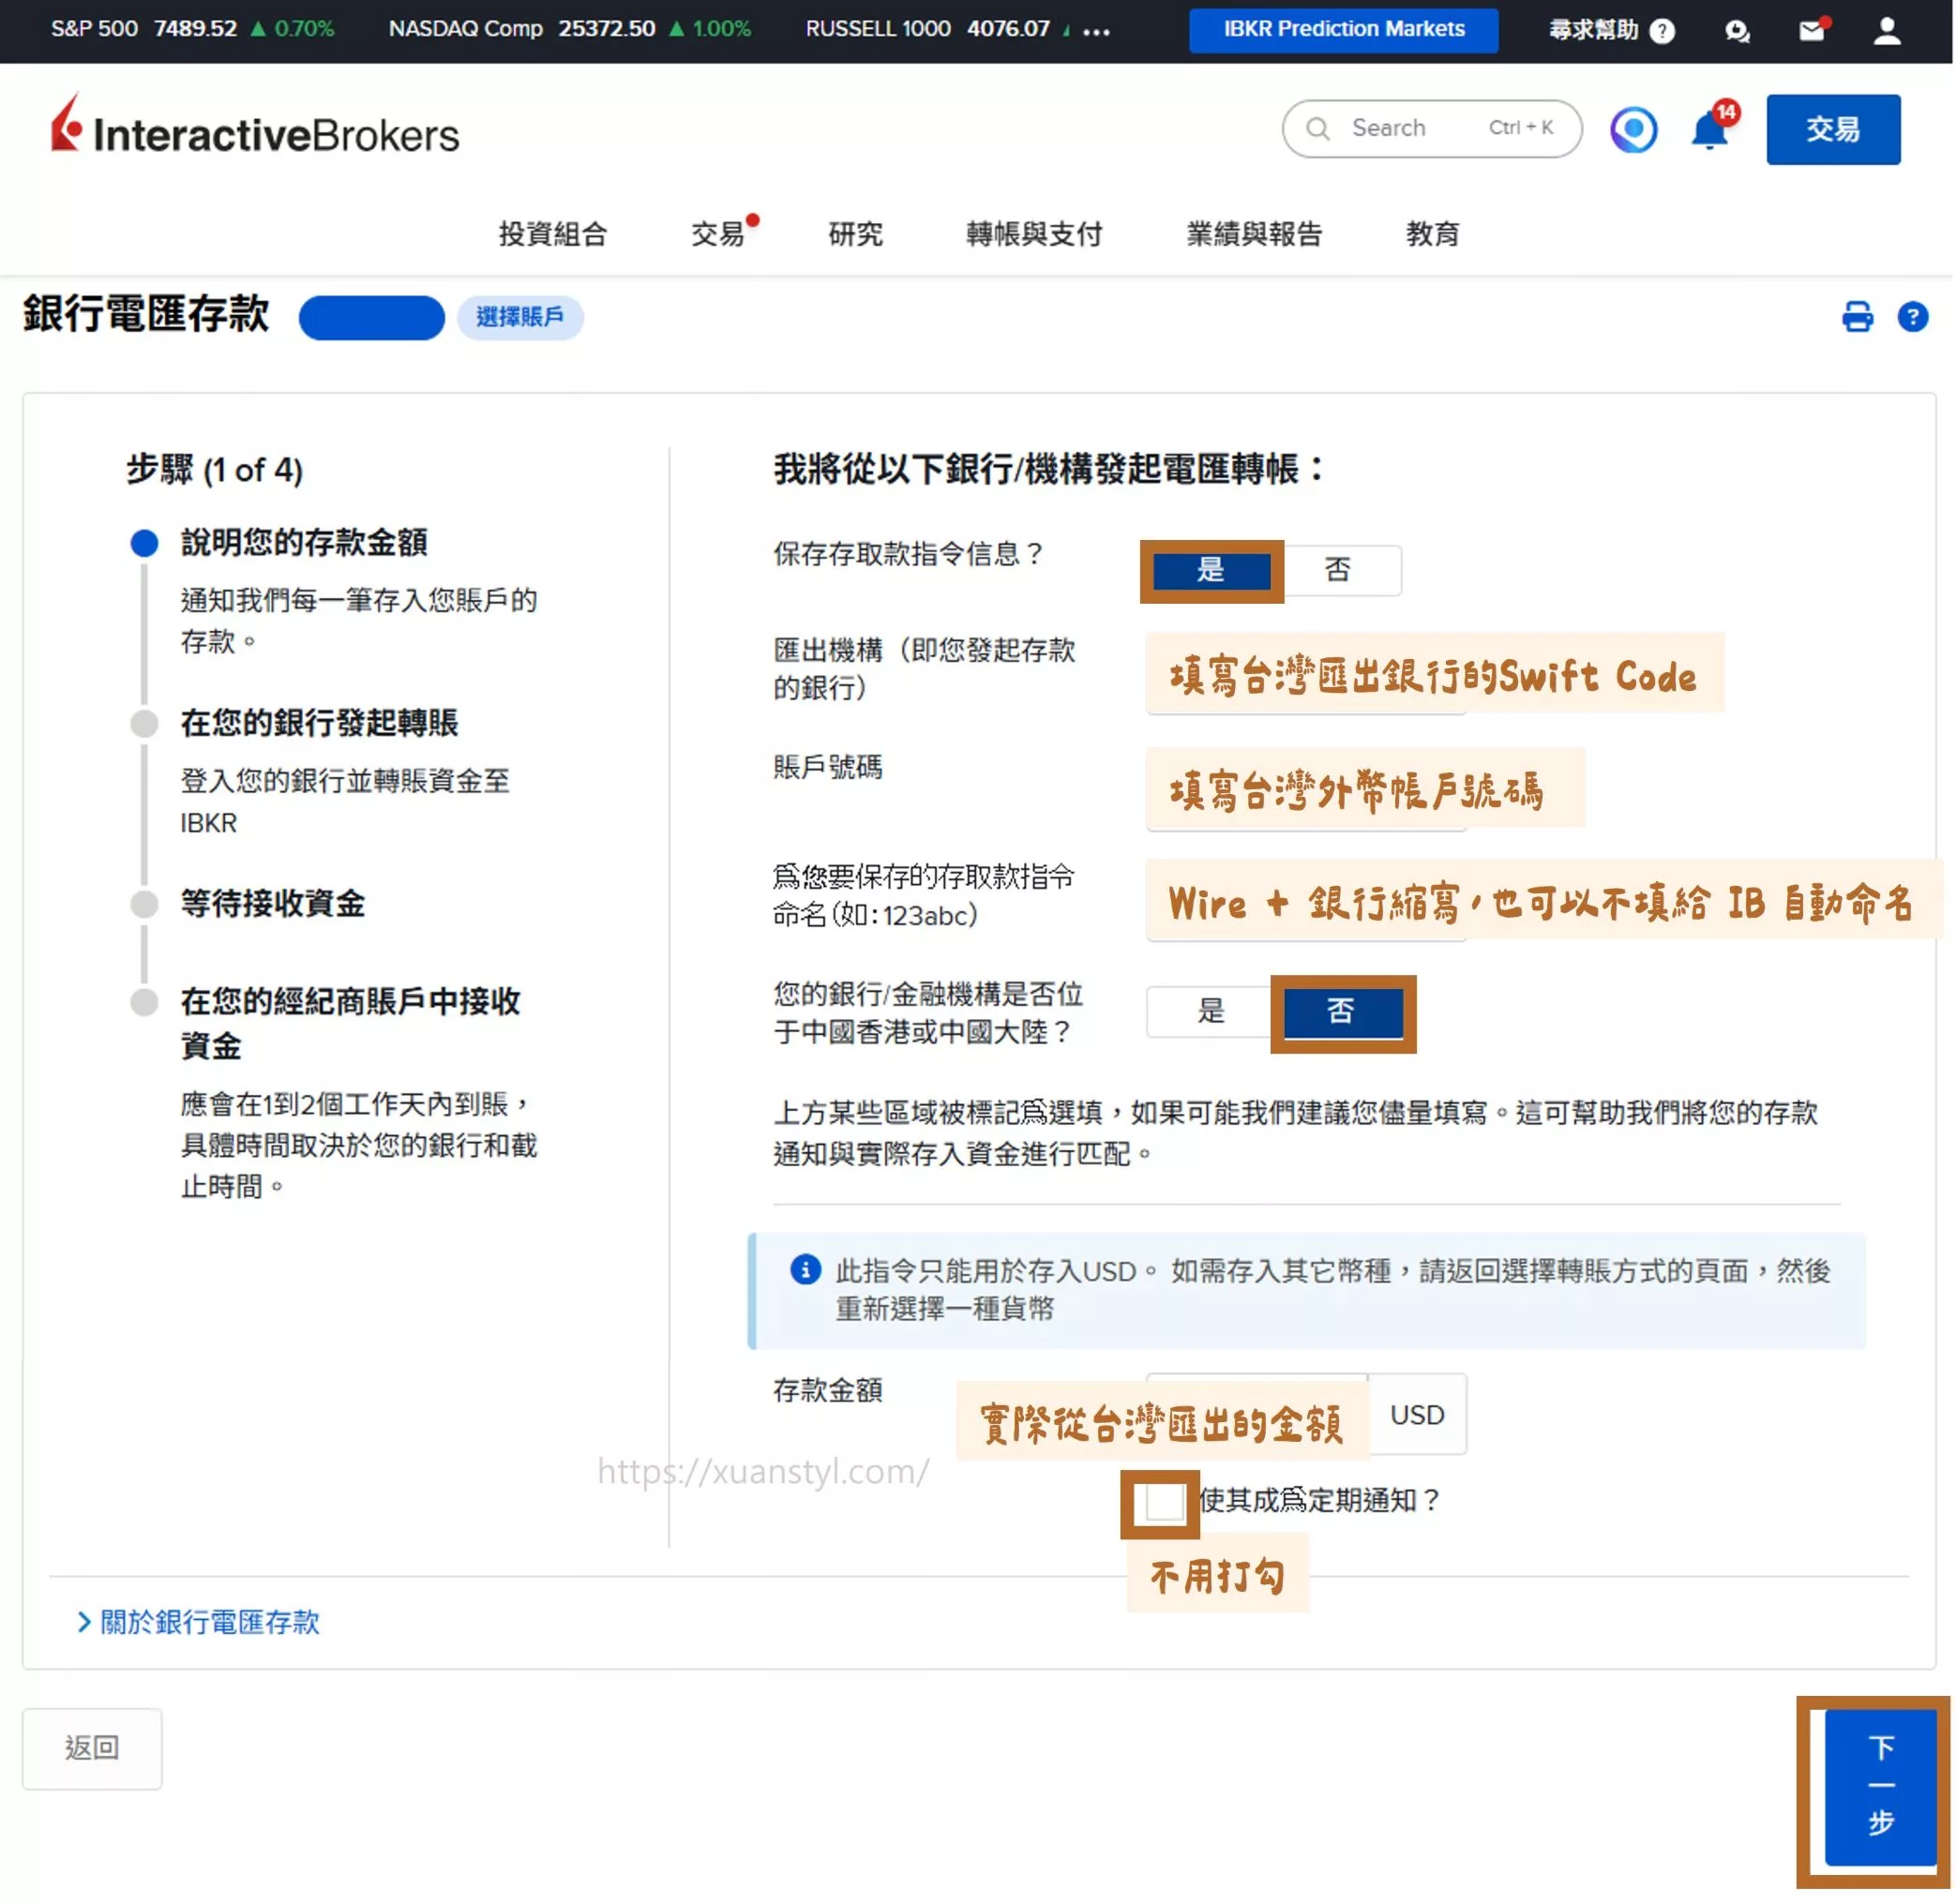
Task: Open the 投資組合 menu
Action: coord(553,234)
